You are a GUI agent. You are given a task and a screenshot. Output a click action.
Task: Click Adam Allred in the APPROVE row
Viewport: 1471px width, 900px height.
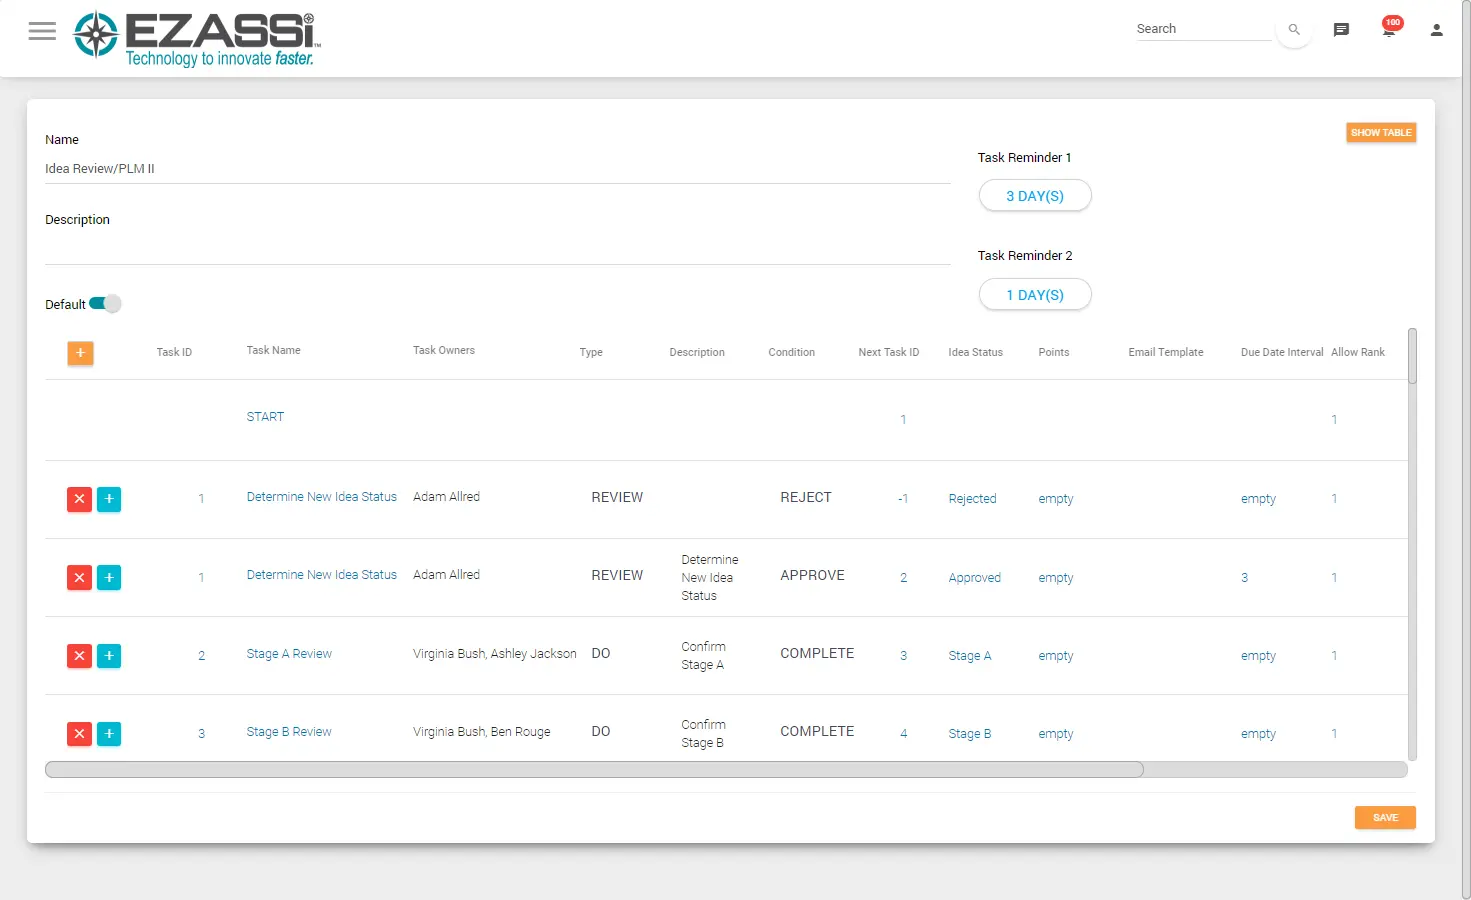[x=446, y=575]
